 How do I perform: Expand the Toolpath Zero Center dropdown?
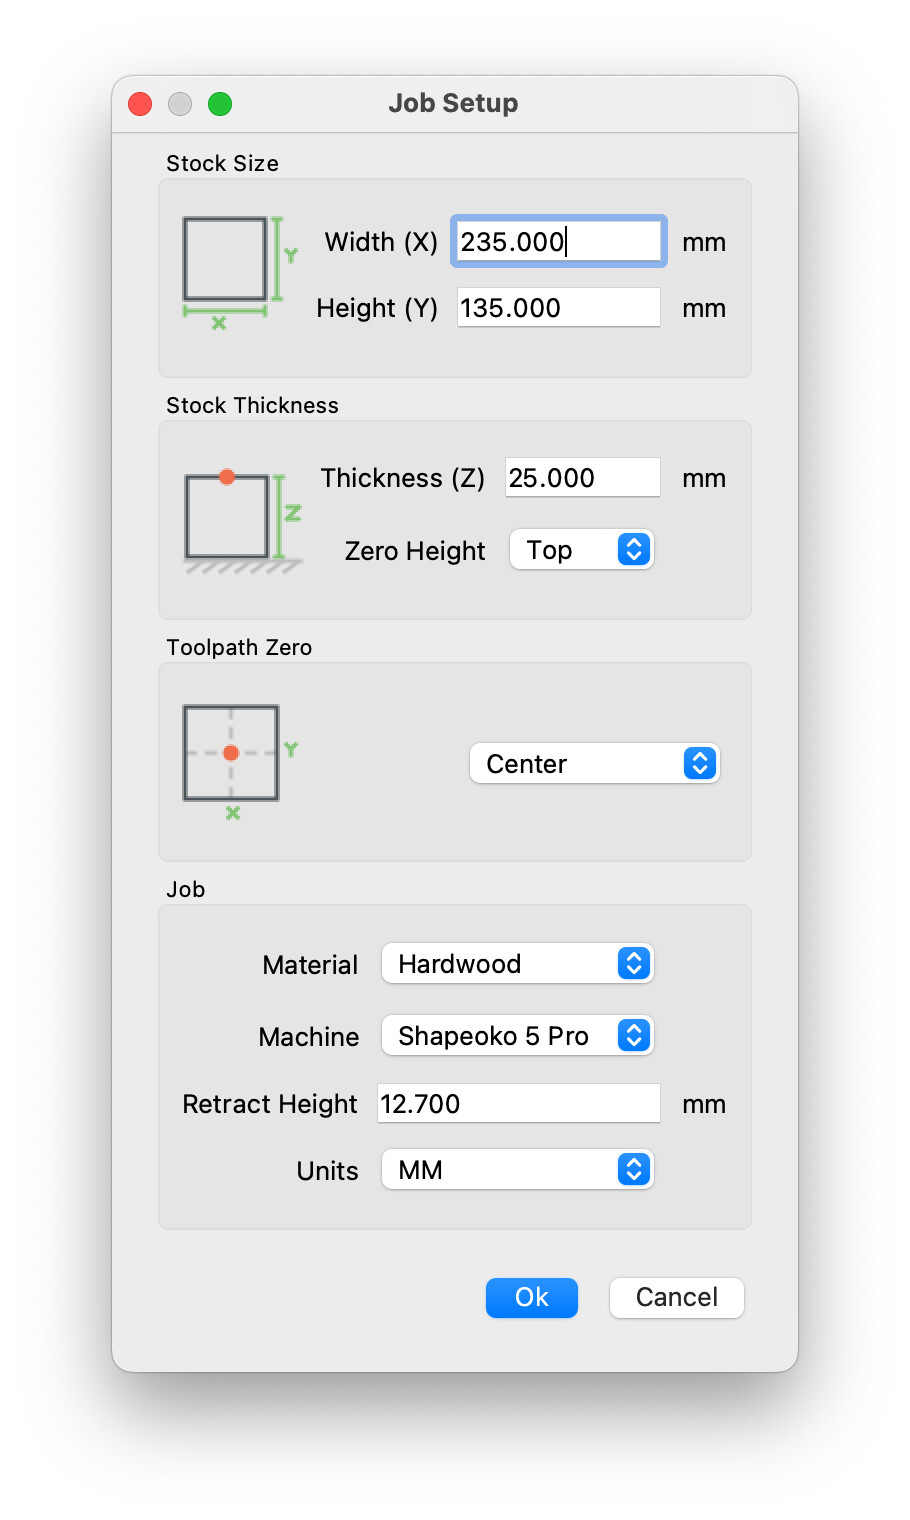point(594,764)
